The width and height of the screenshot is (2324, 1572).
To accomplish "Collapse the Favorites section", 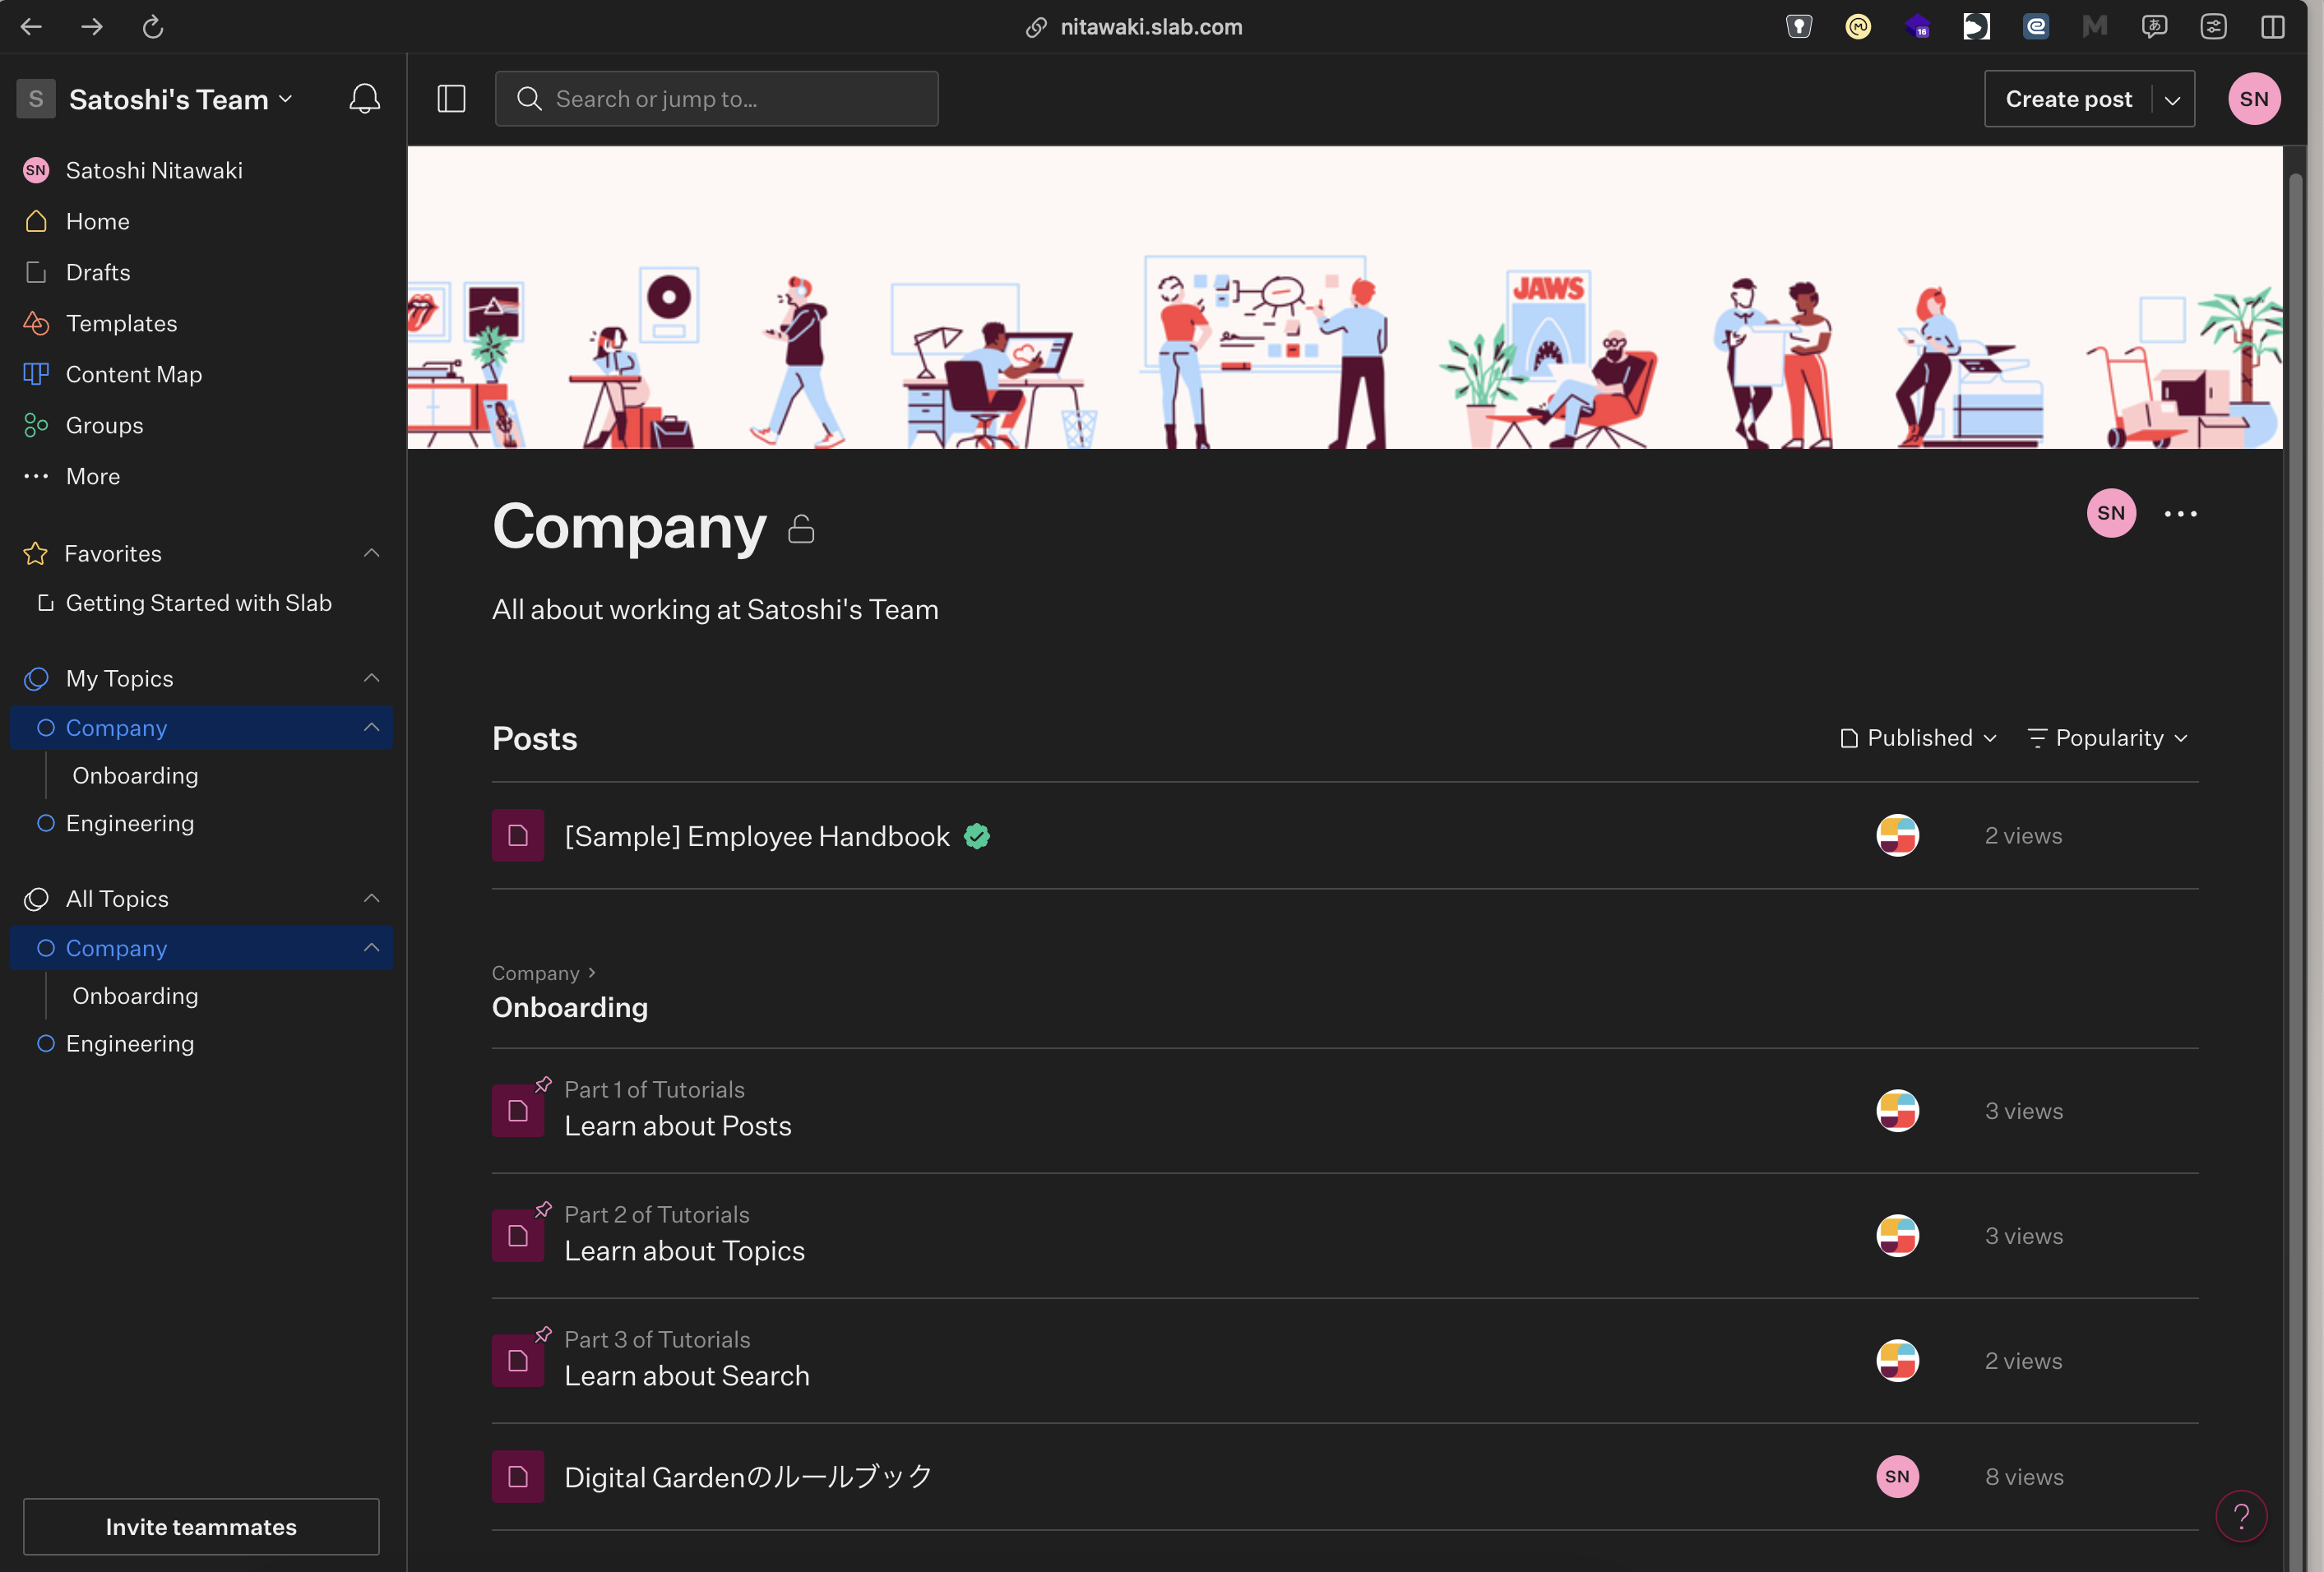I will tap(371, 553).
